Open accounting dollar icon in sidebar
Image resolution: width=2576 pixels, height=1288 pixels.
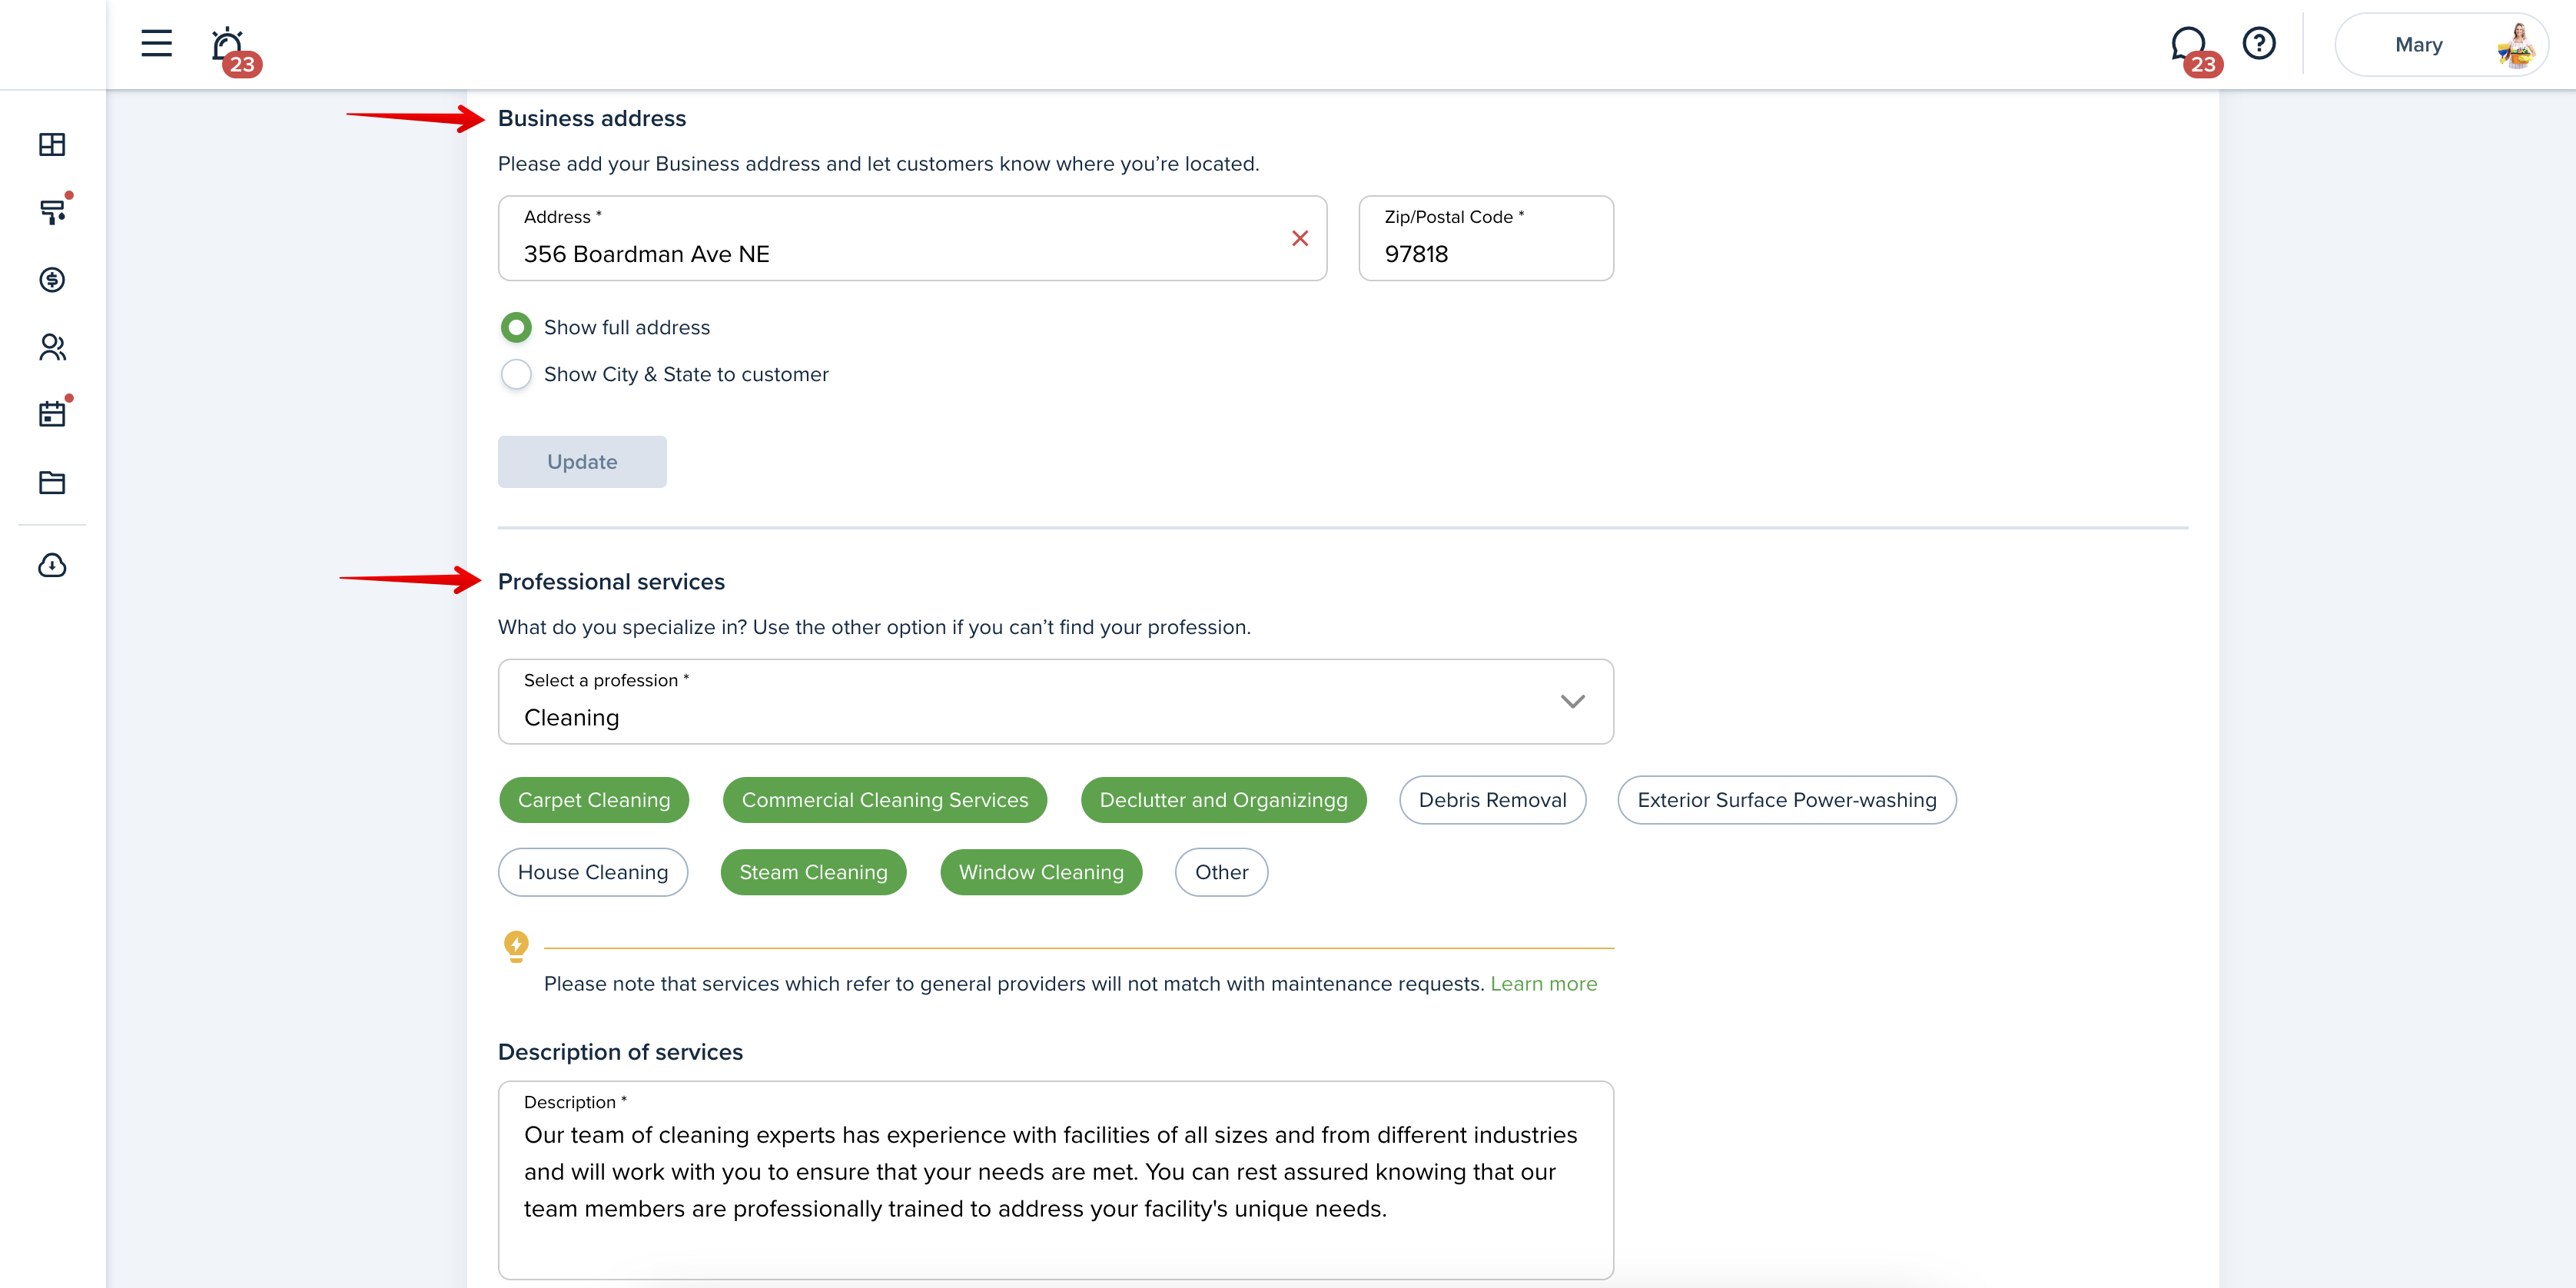click(x=52, y=279)
